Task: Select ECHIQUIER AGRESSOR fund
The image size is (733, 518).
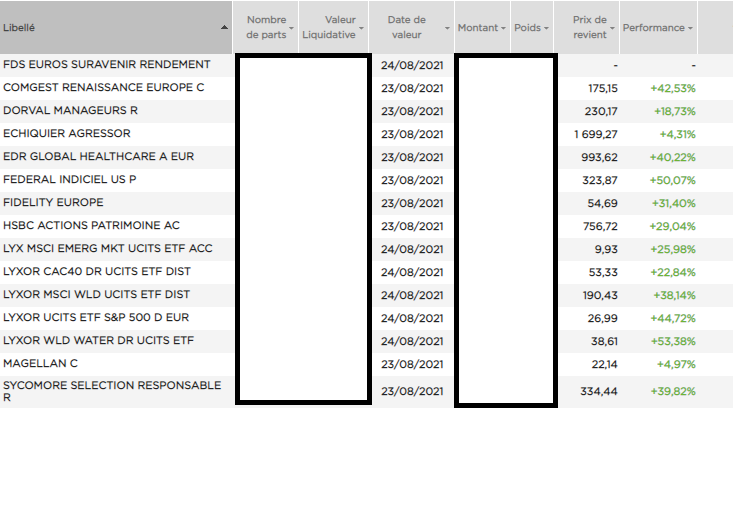Action: [66, 133]
